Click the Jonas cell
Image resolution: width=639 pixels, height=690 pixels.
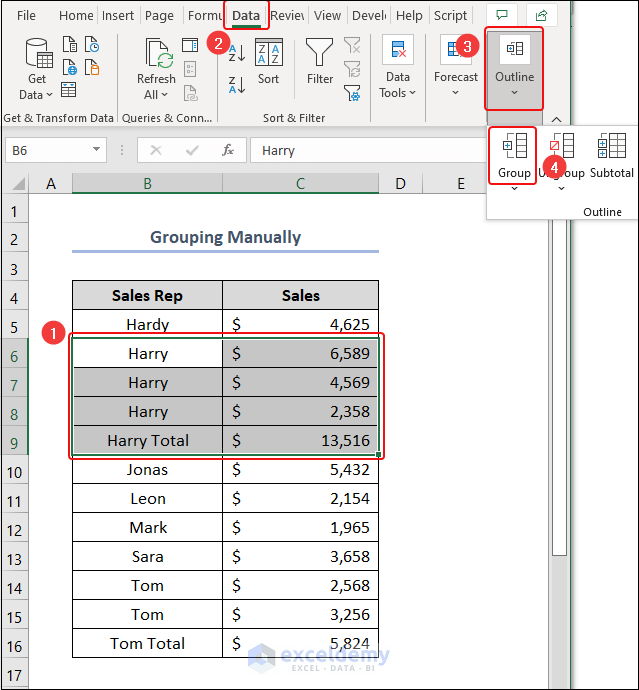pos(147,470)
